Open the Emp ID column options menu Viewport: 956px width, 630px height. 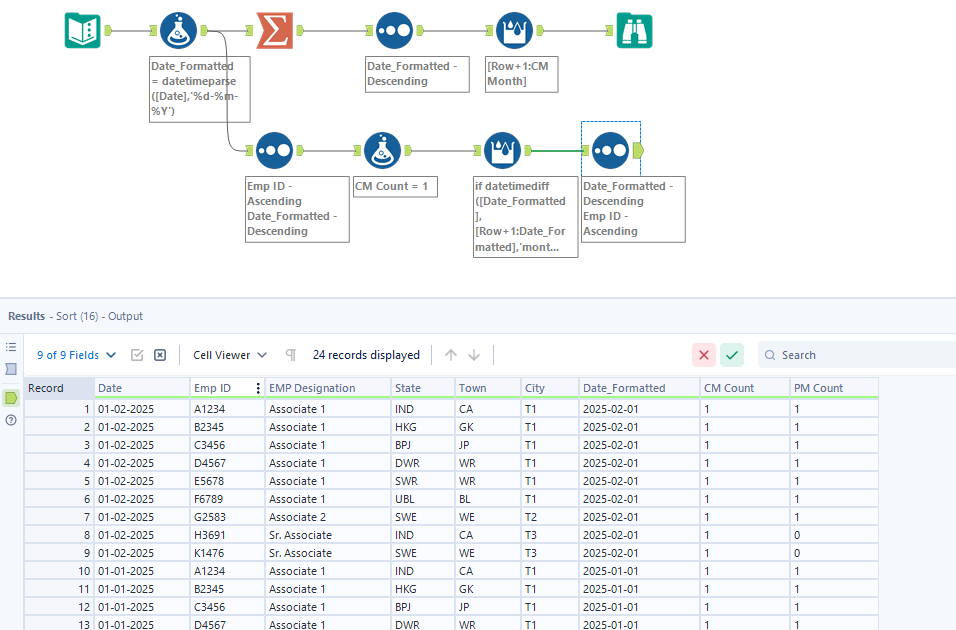pos(258,387)
